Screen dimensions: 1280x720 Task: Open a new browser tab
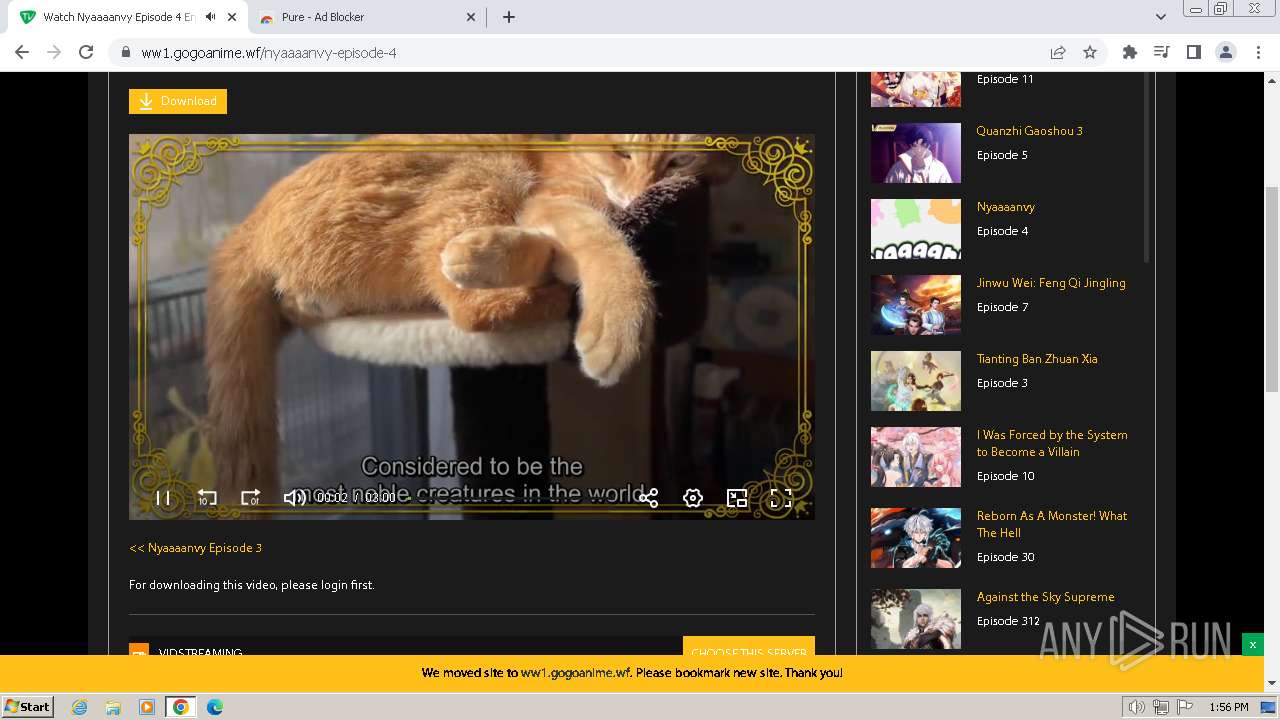coord(509,17)
